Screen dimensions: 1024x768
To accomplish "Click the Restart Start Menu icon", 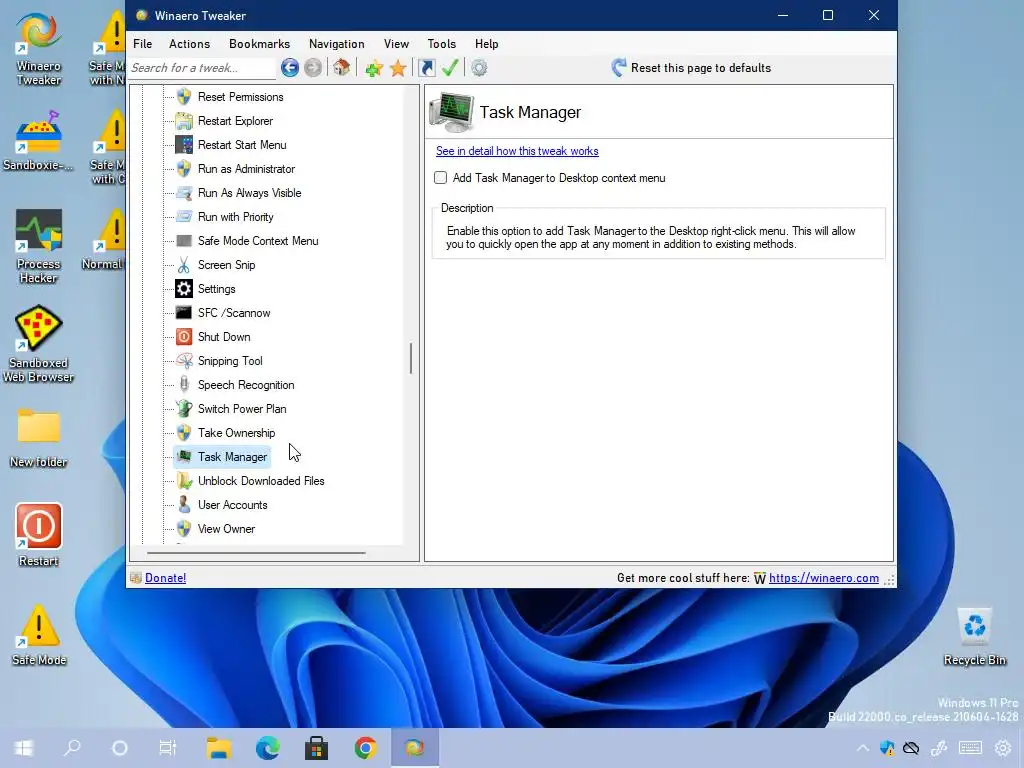I will 184,145.
